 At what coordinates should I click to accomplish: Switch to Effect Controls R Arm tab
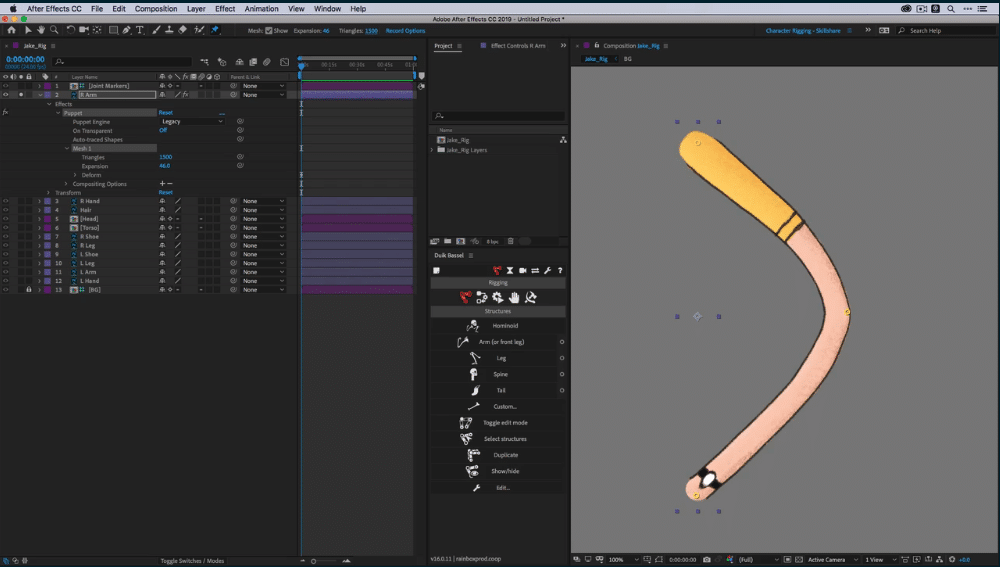click(x=518, y=46)
